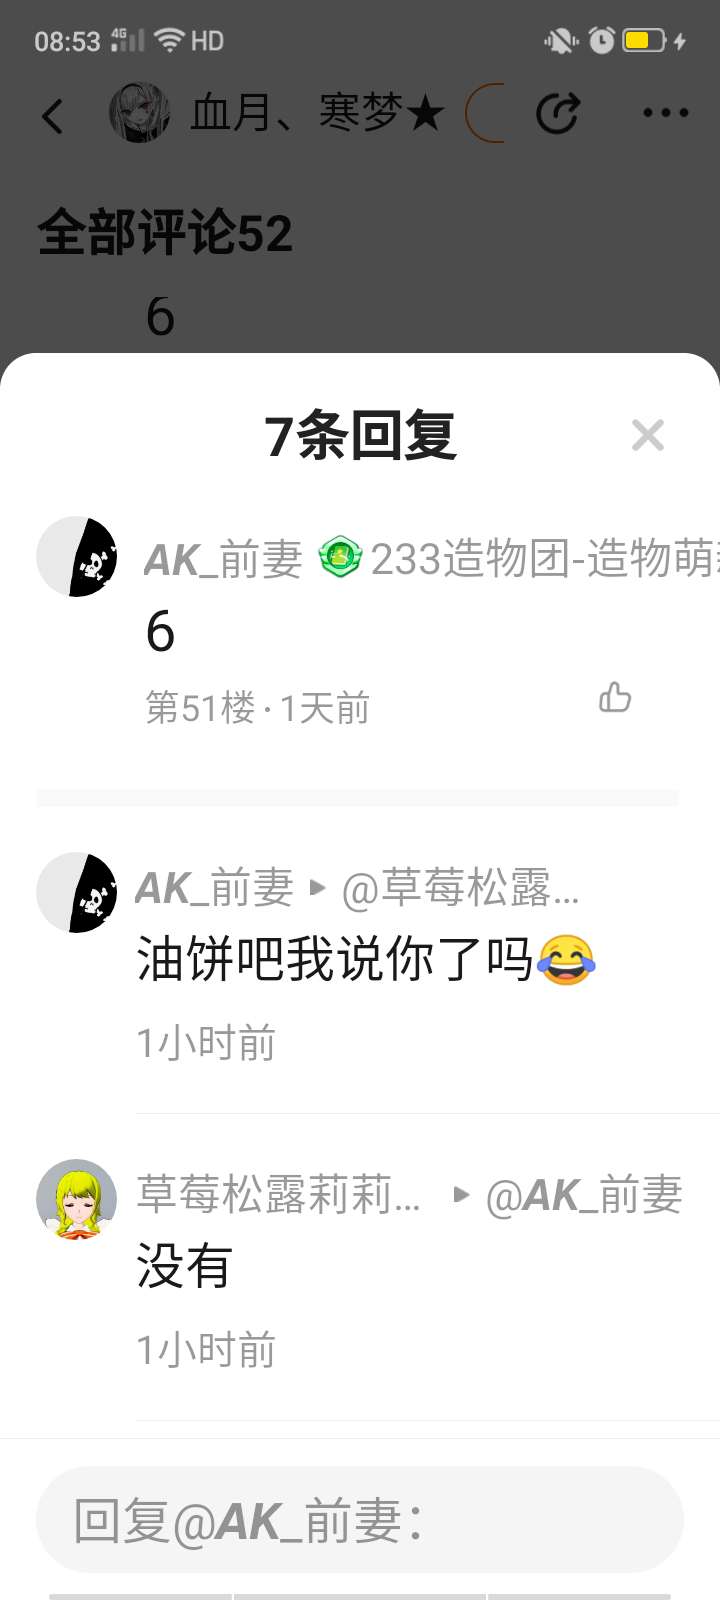This screenshot has height=1600, width=720.
Task: Tap the AK_前妻 username on top comment
Action: (x=223, y=559)
